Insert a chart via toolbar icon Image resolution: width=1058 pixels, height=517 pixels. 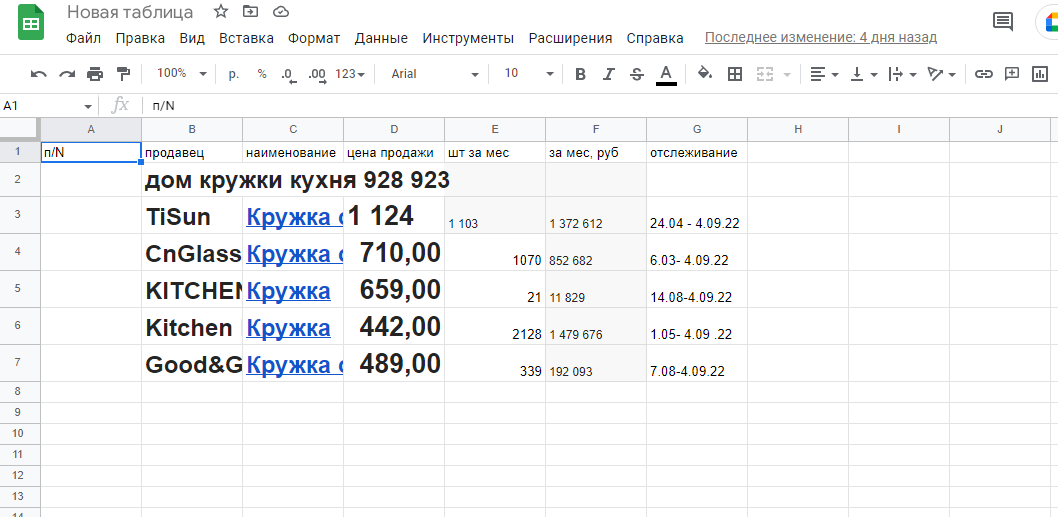coord(1040,74)
